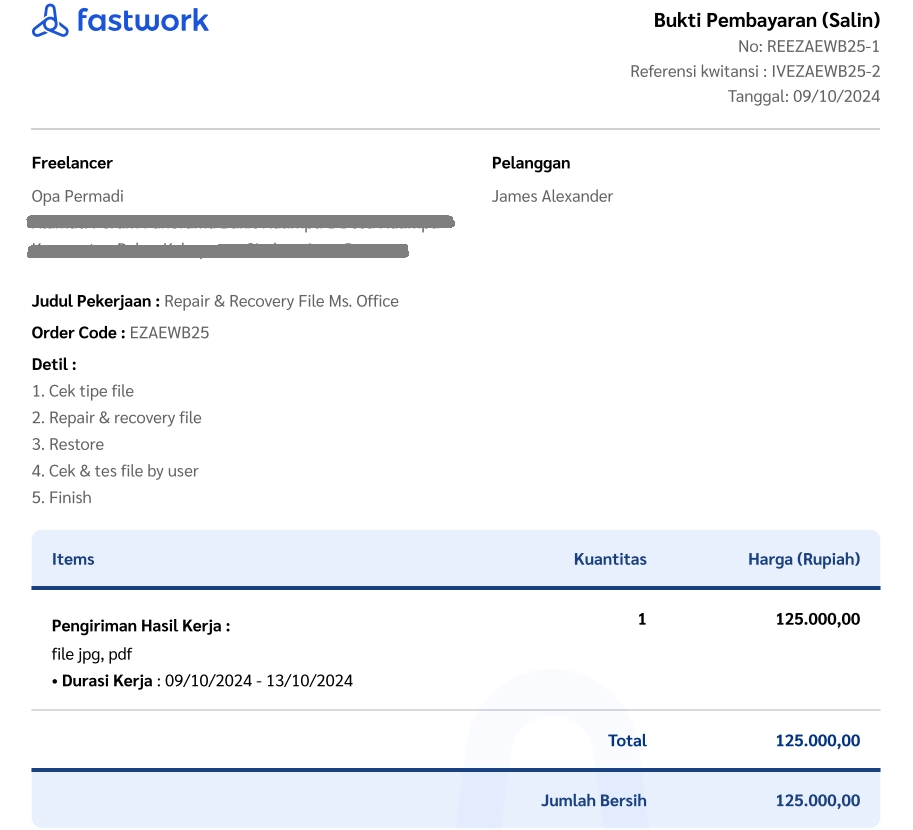Screen dimensions: 913x830
Task: Click the Pelanggan name James Alexander
Action: [552, 196]
